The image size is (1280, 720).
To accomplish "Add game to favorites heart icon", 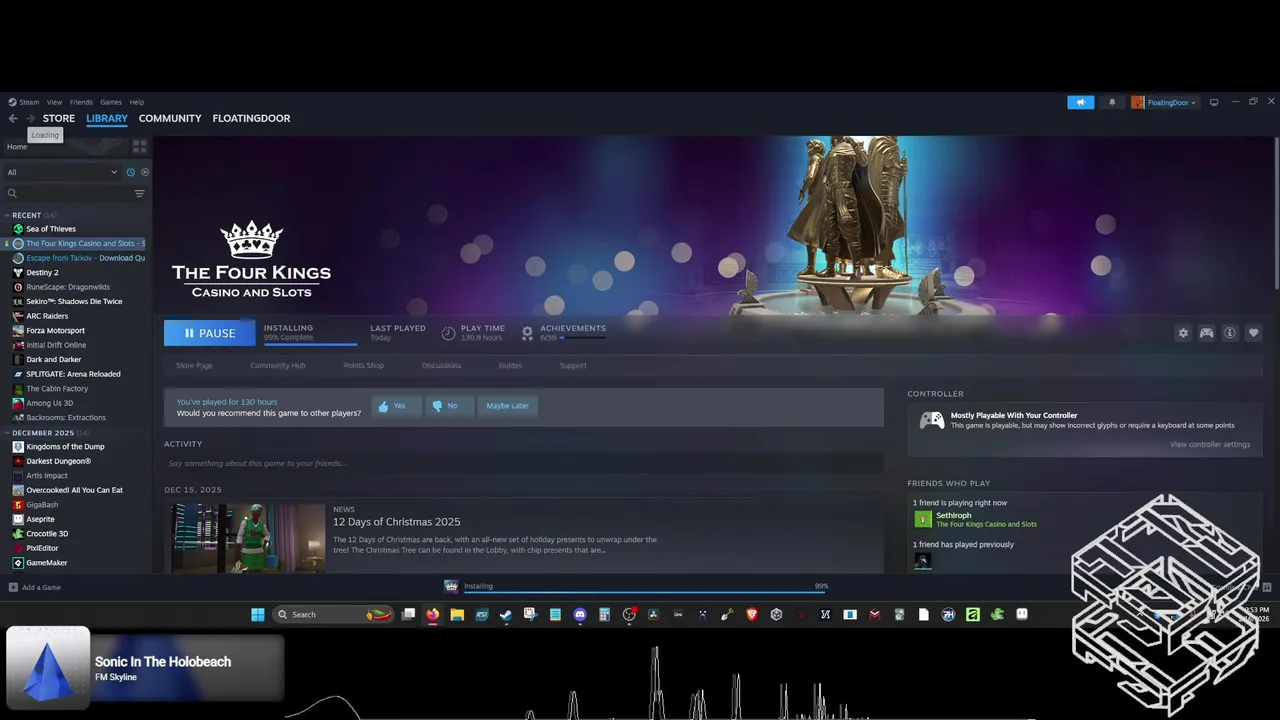I will tap(1253, 333).
